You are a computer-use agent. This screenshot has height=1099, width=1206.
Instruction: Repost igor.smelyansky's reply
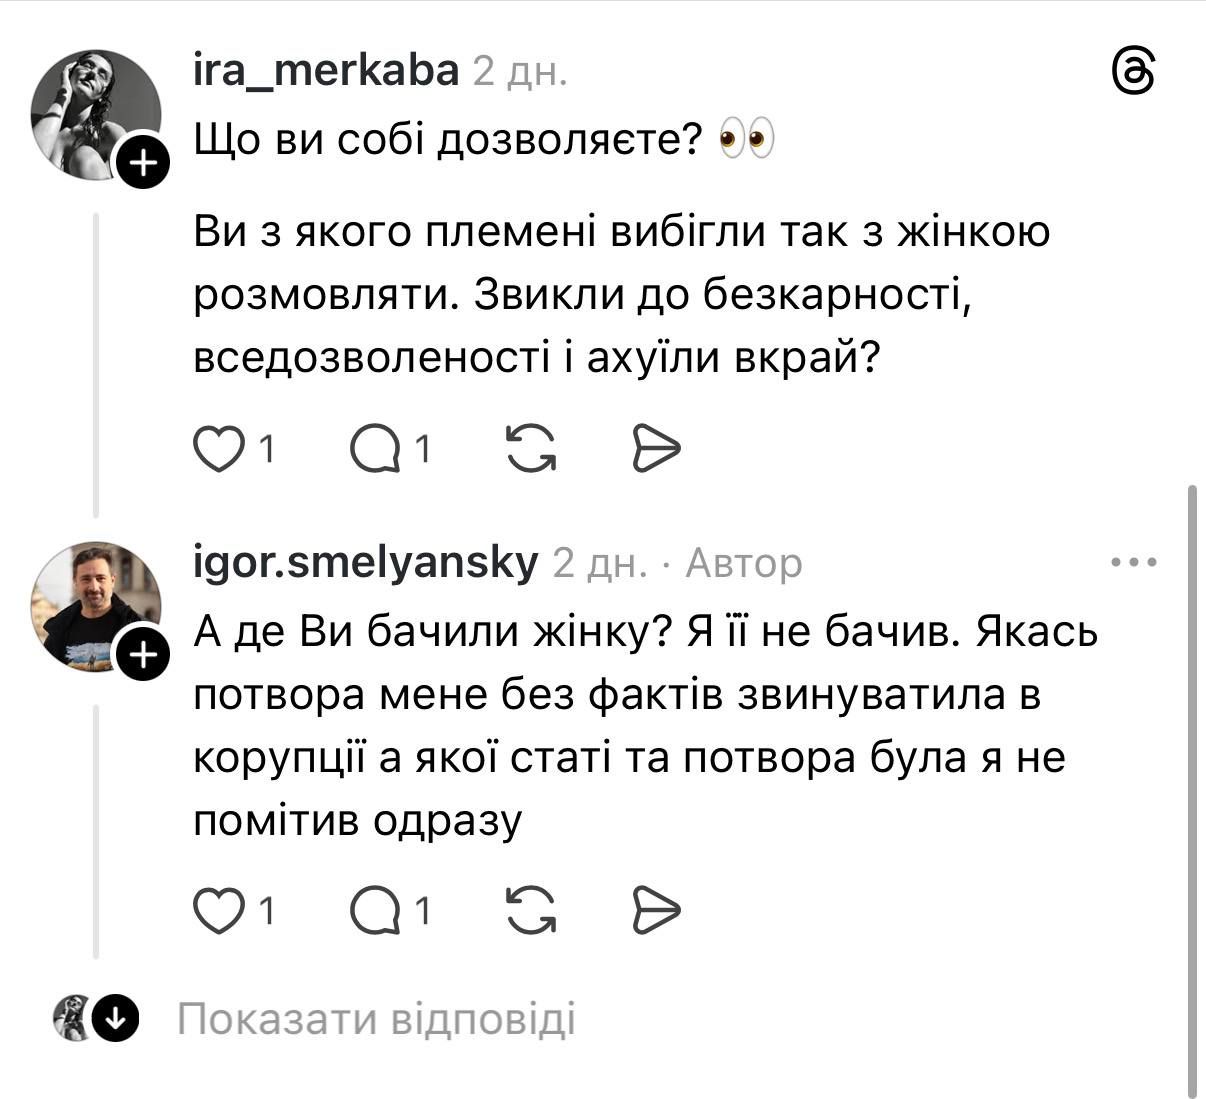coord(531,910)
